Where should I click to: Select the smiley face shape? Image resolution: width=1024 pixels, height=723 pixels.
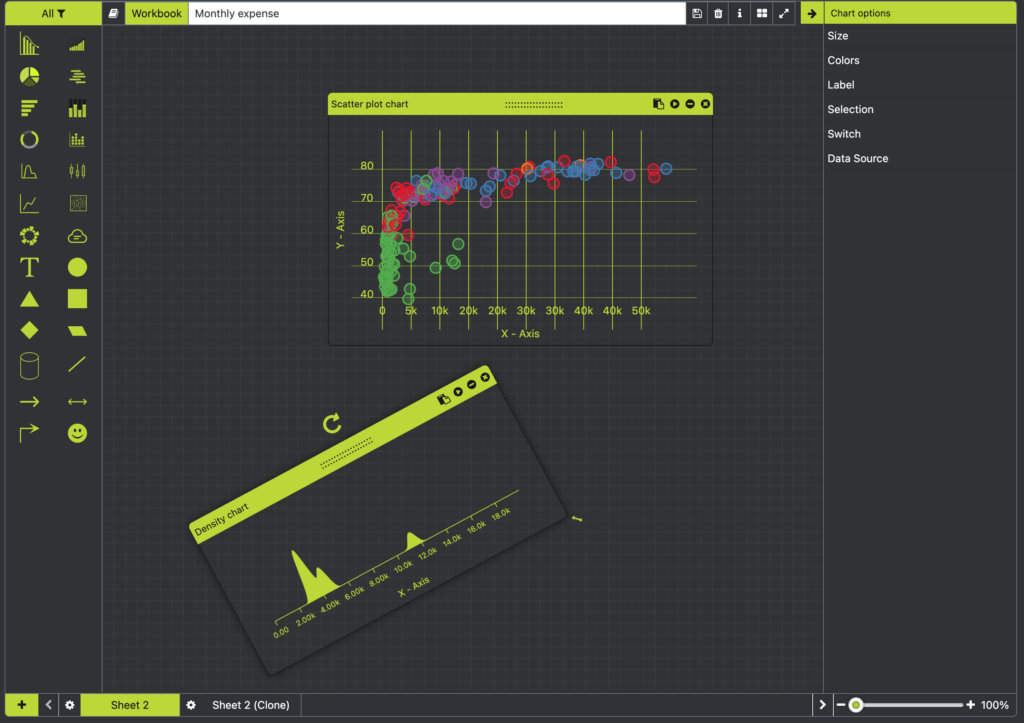click(77, 433)
